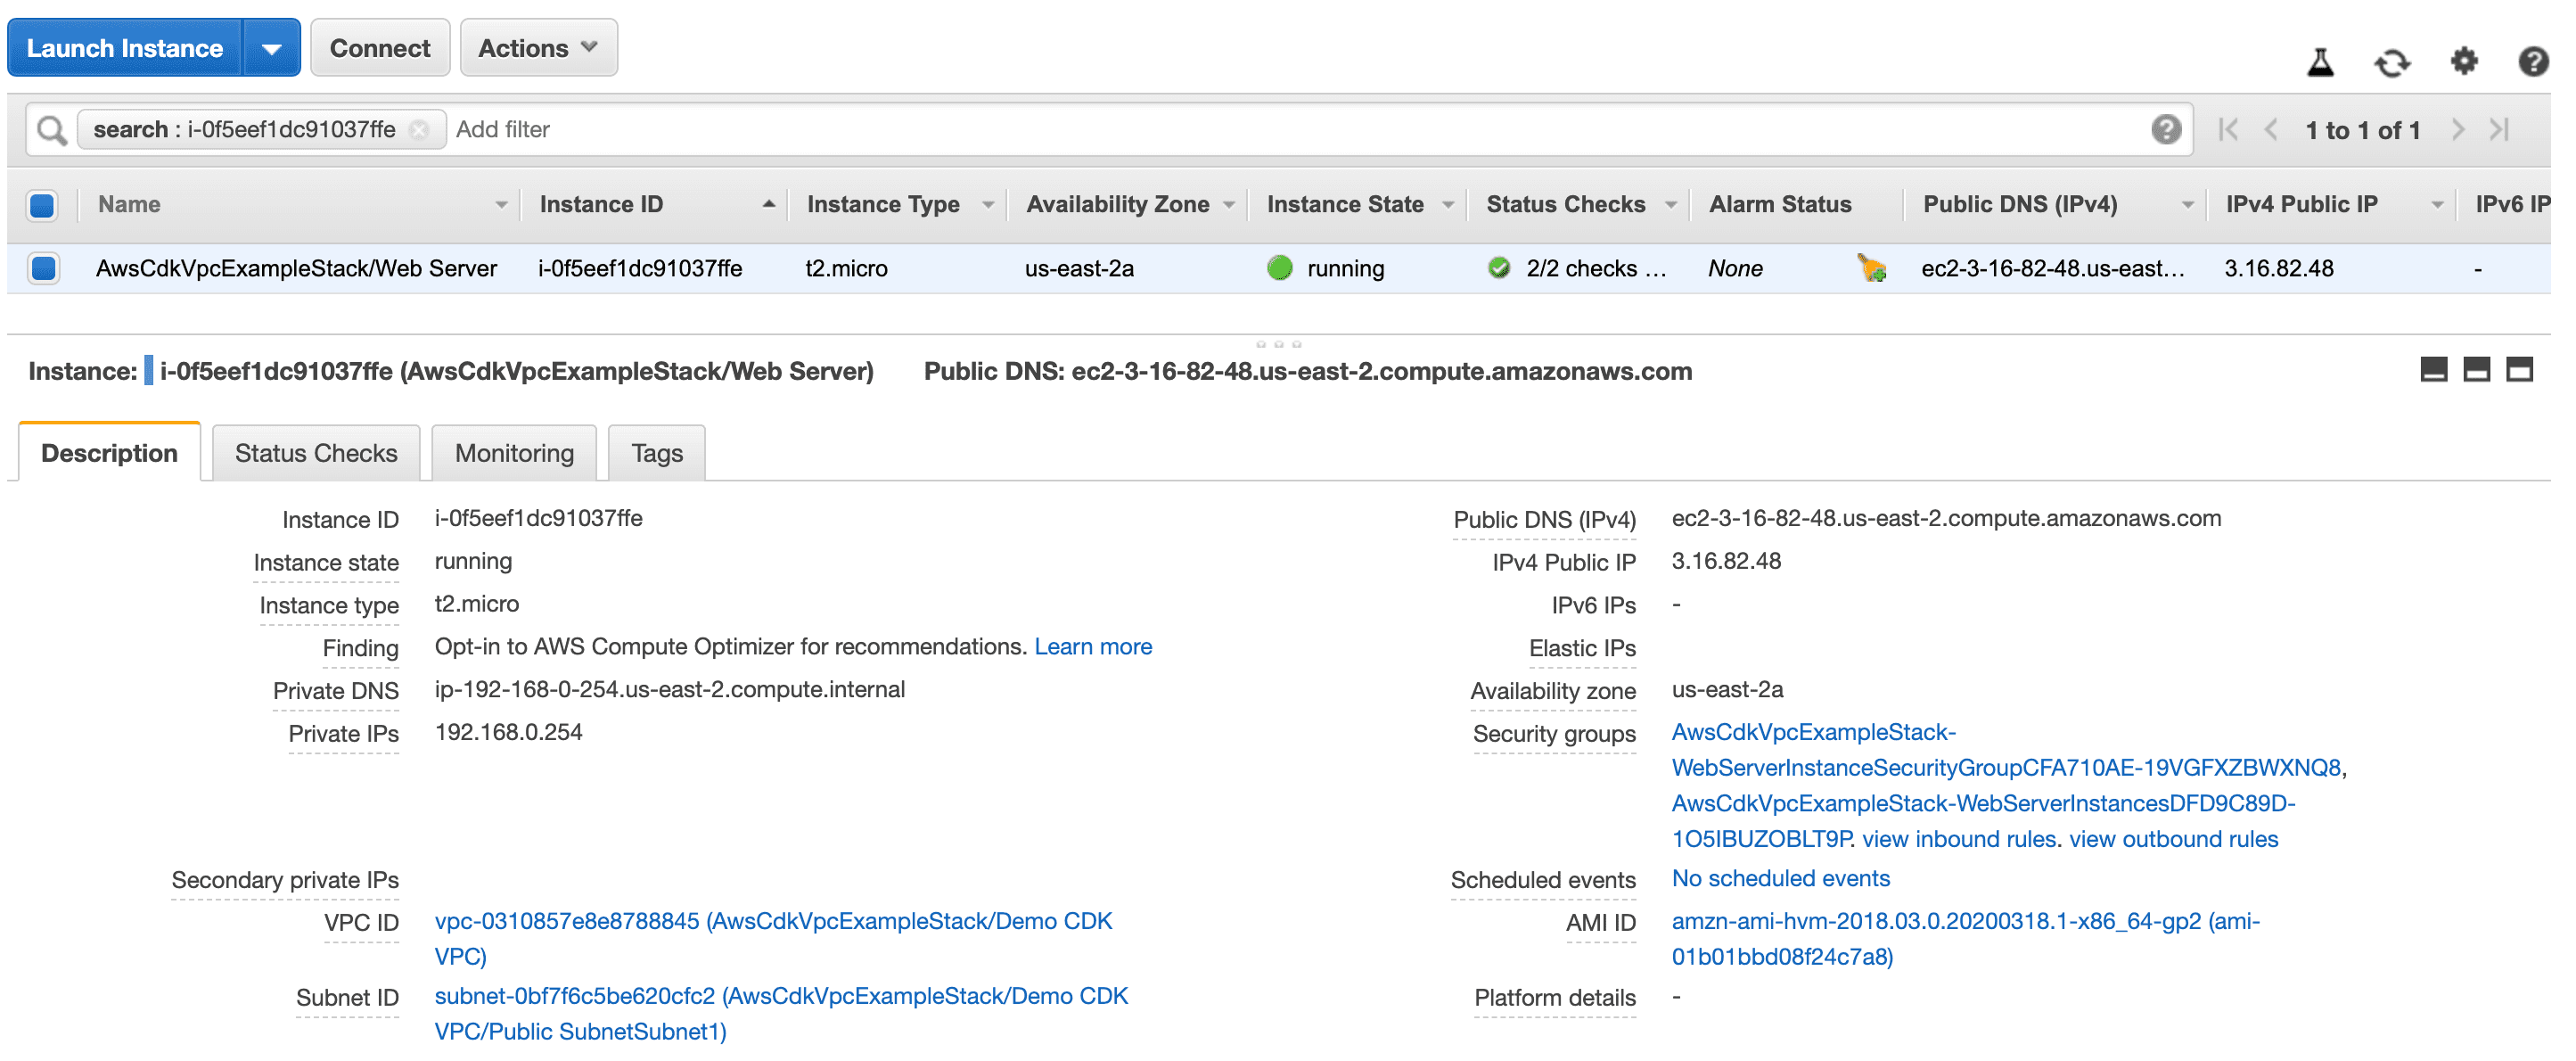
Task: Click the Secondary private IPs label
Action: pyautogui.click(x=285, y=881)
